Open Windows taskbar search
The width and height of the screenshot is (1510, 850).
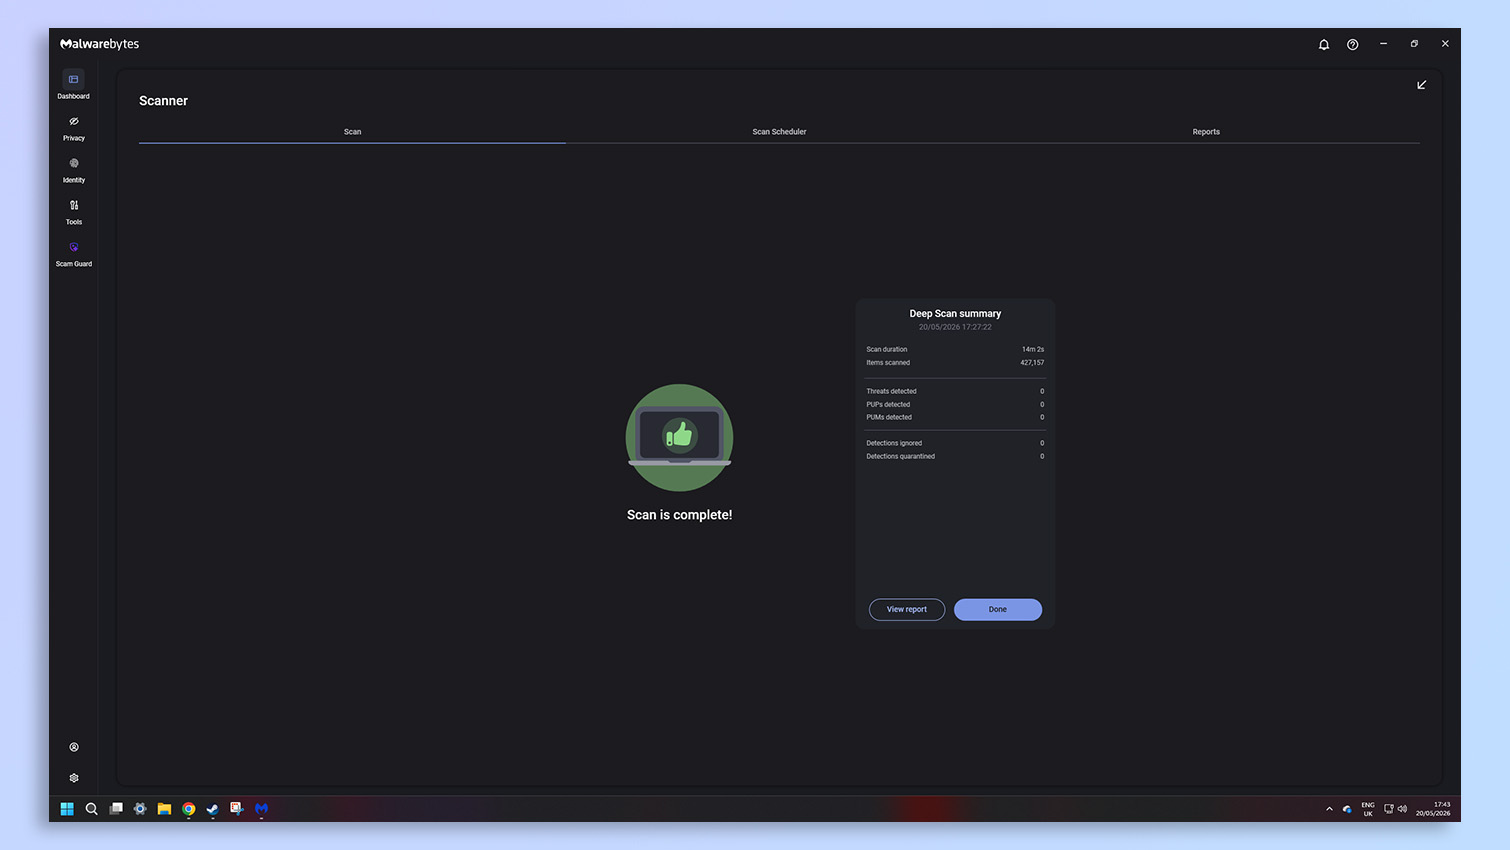[91, 809]
